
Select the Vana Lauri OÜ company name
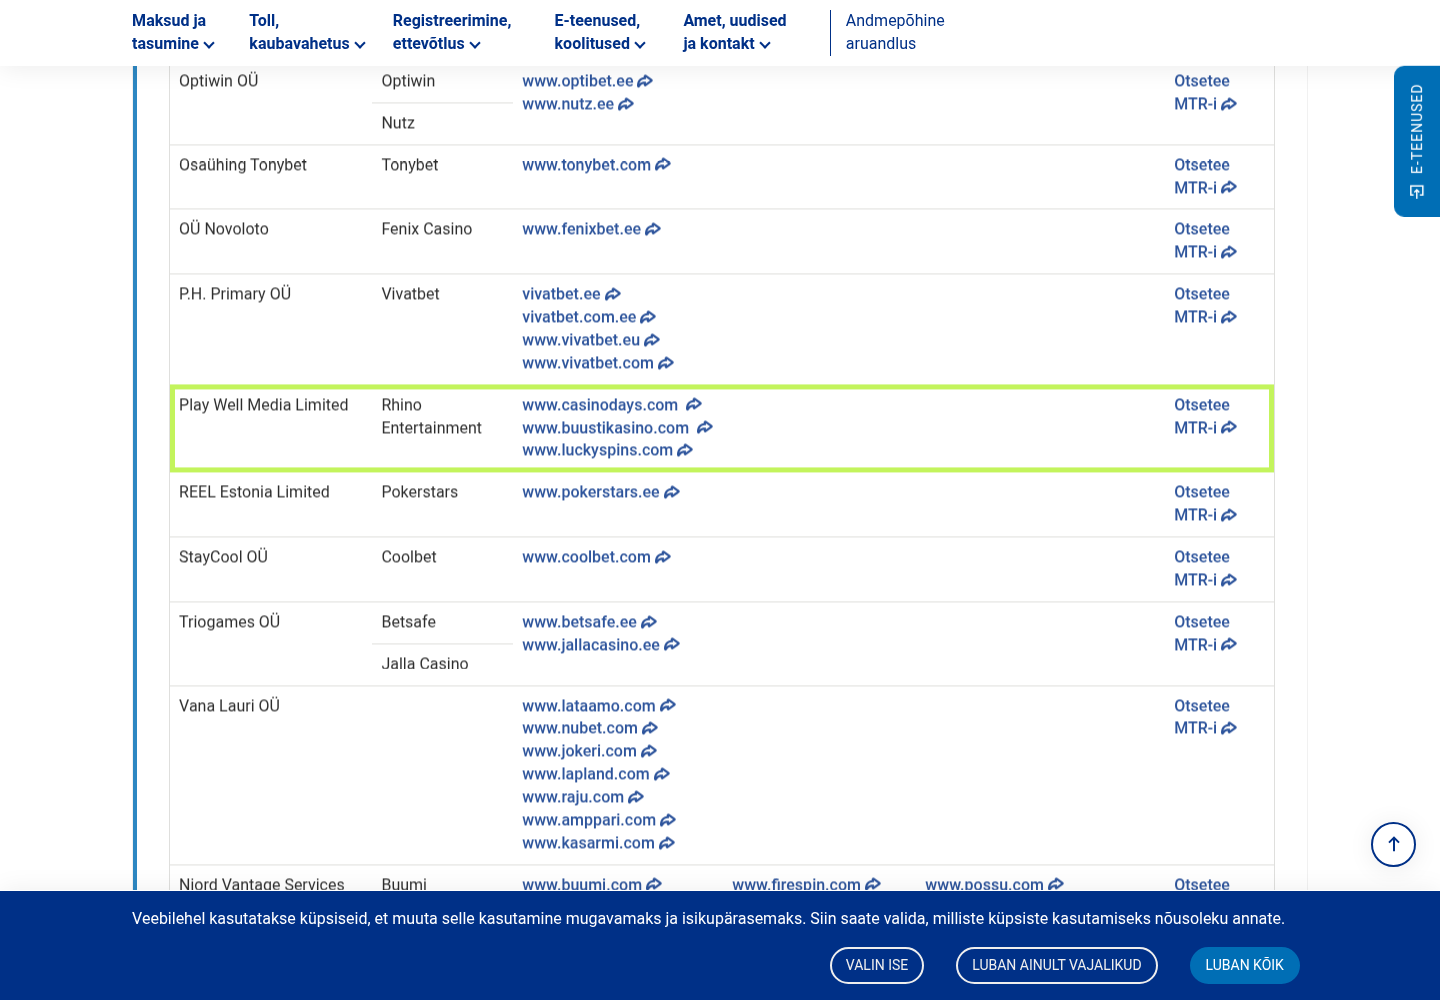[x=229, y=706]
